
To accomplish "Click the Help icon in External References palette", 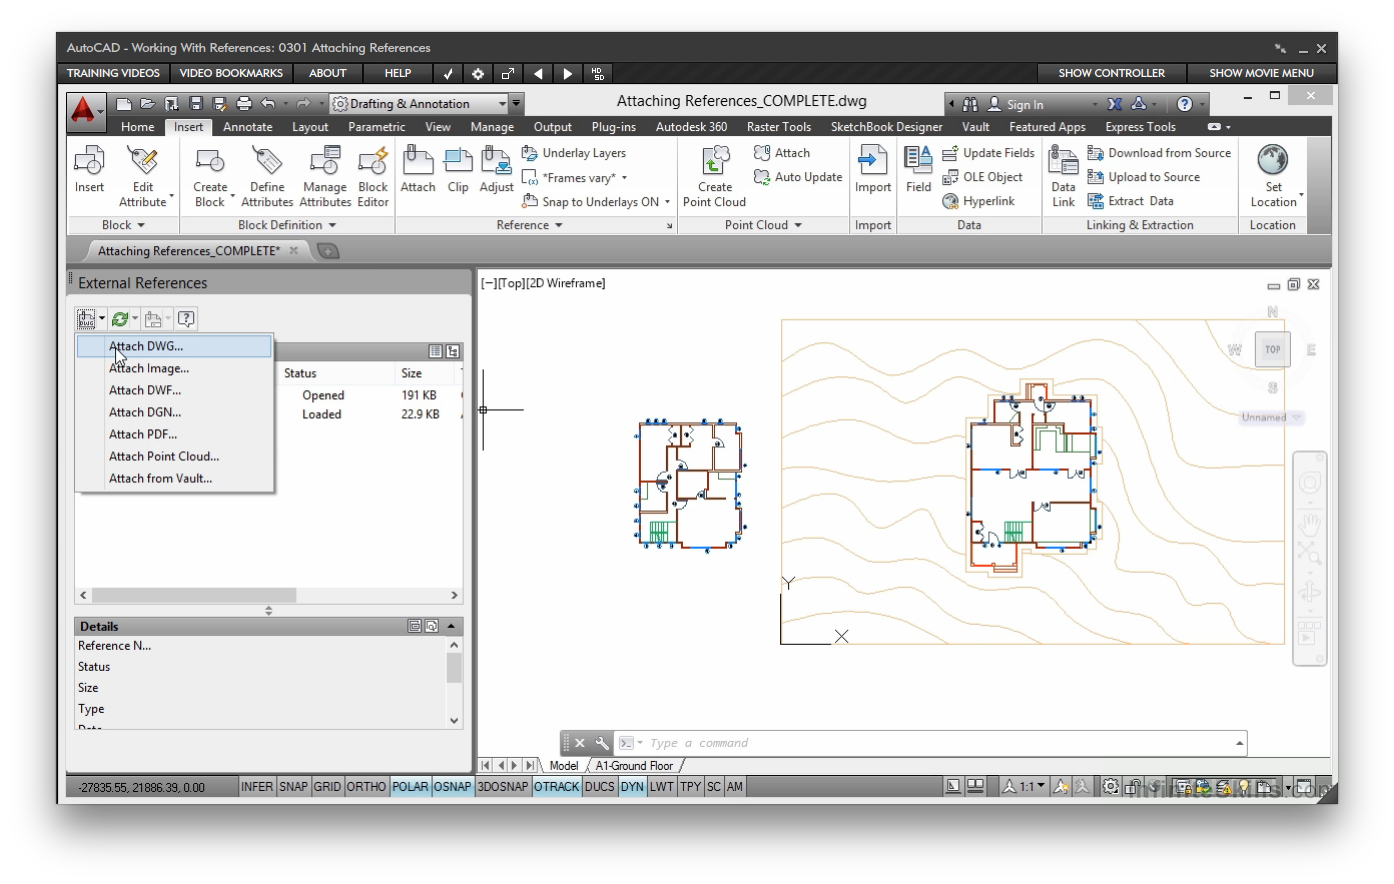I will point(186,319).
